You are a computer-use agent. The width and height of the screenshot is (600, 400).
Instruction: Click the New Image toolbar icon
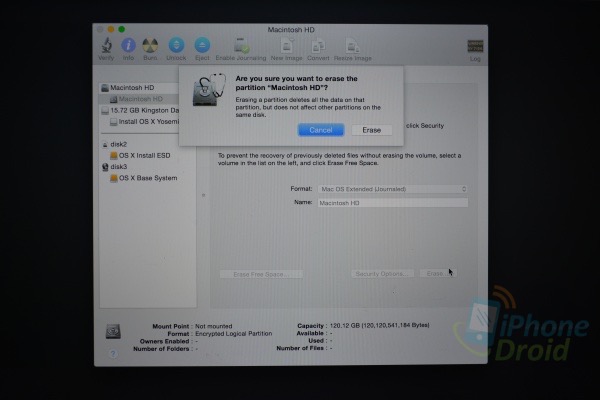tap(287, 49)
